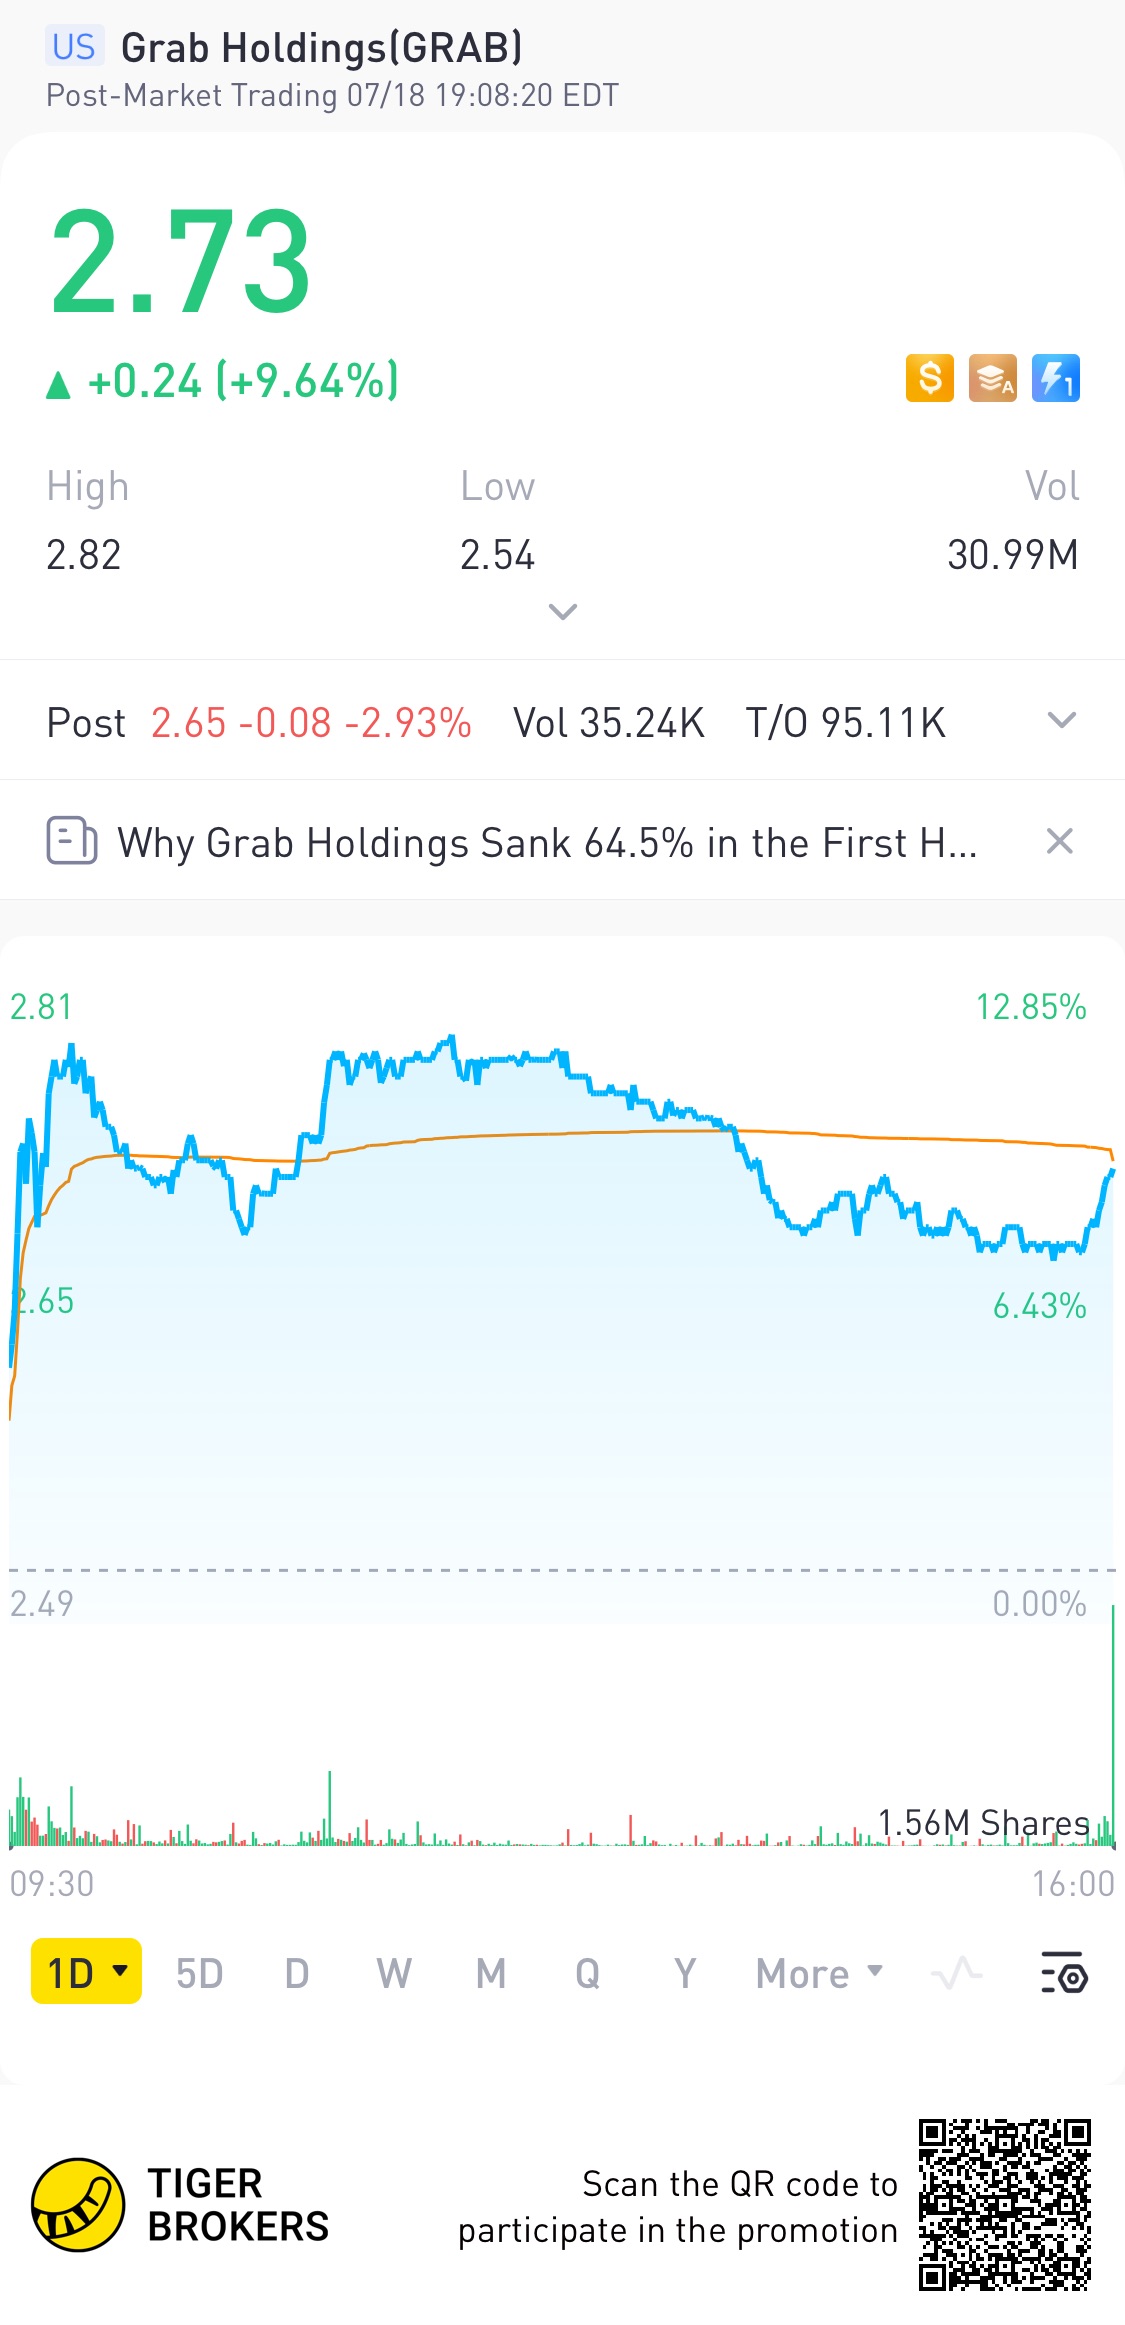Expand the High/Low/Vol quote details chevron
Screen dimensions: 1125x2325
pos(563,612)
